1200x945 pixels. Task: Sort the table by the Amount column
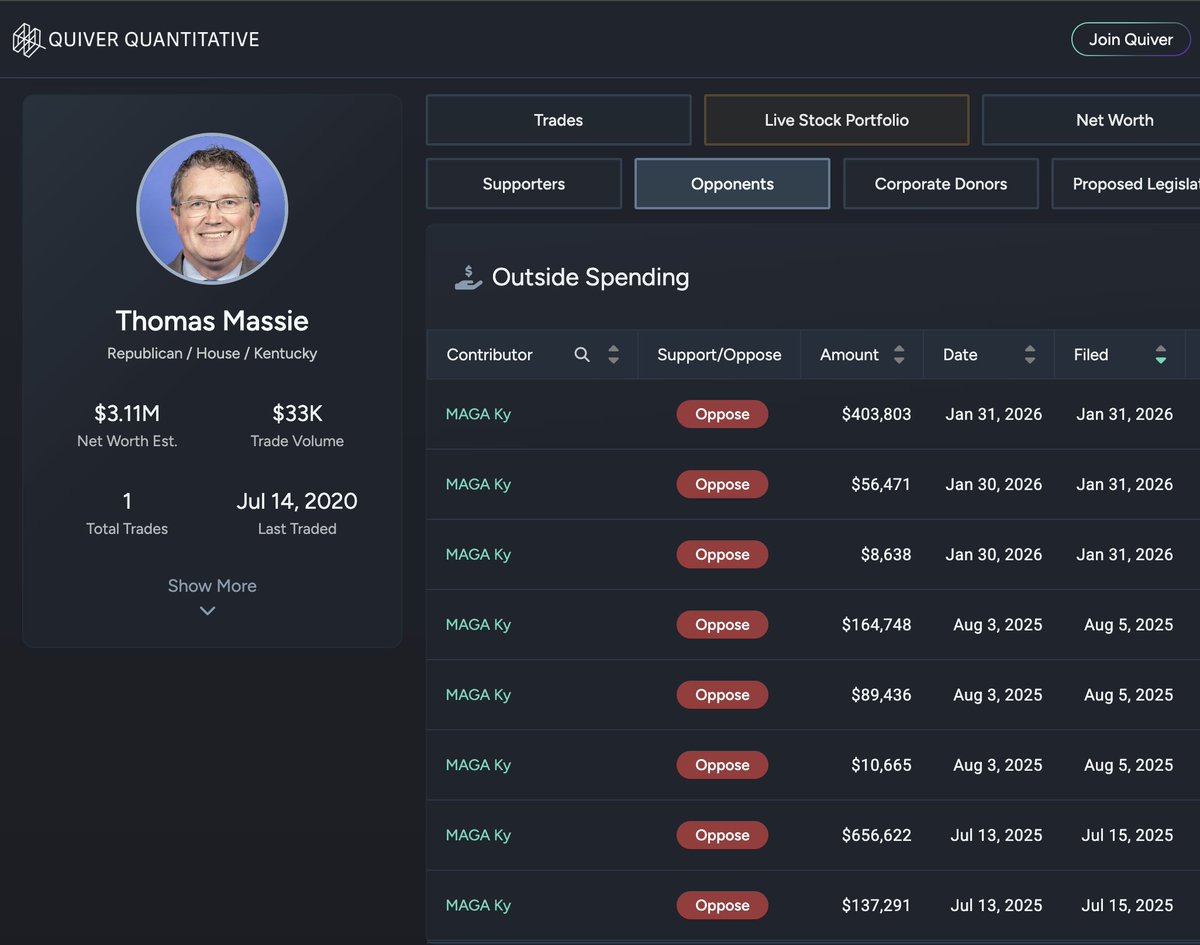tap(898, 354)
